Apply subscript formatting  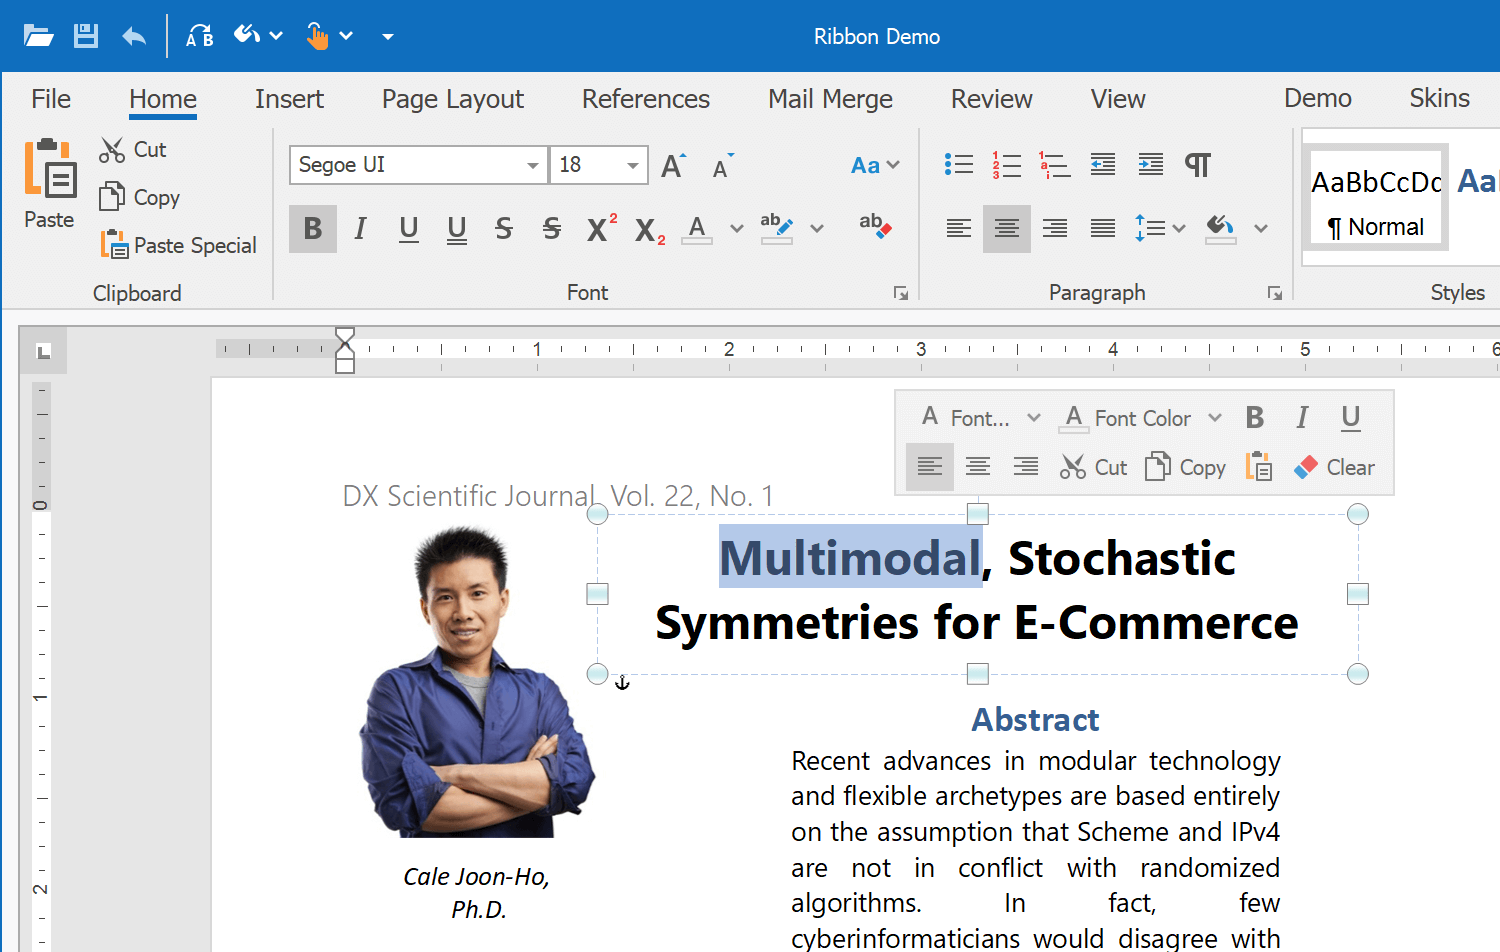(x=648, y=228)
